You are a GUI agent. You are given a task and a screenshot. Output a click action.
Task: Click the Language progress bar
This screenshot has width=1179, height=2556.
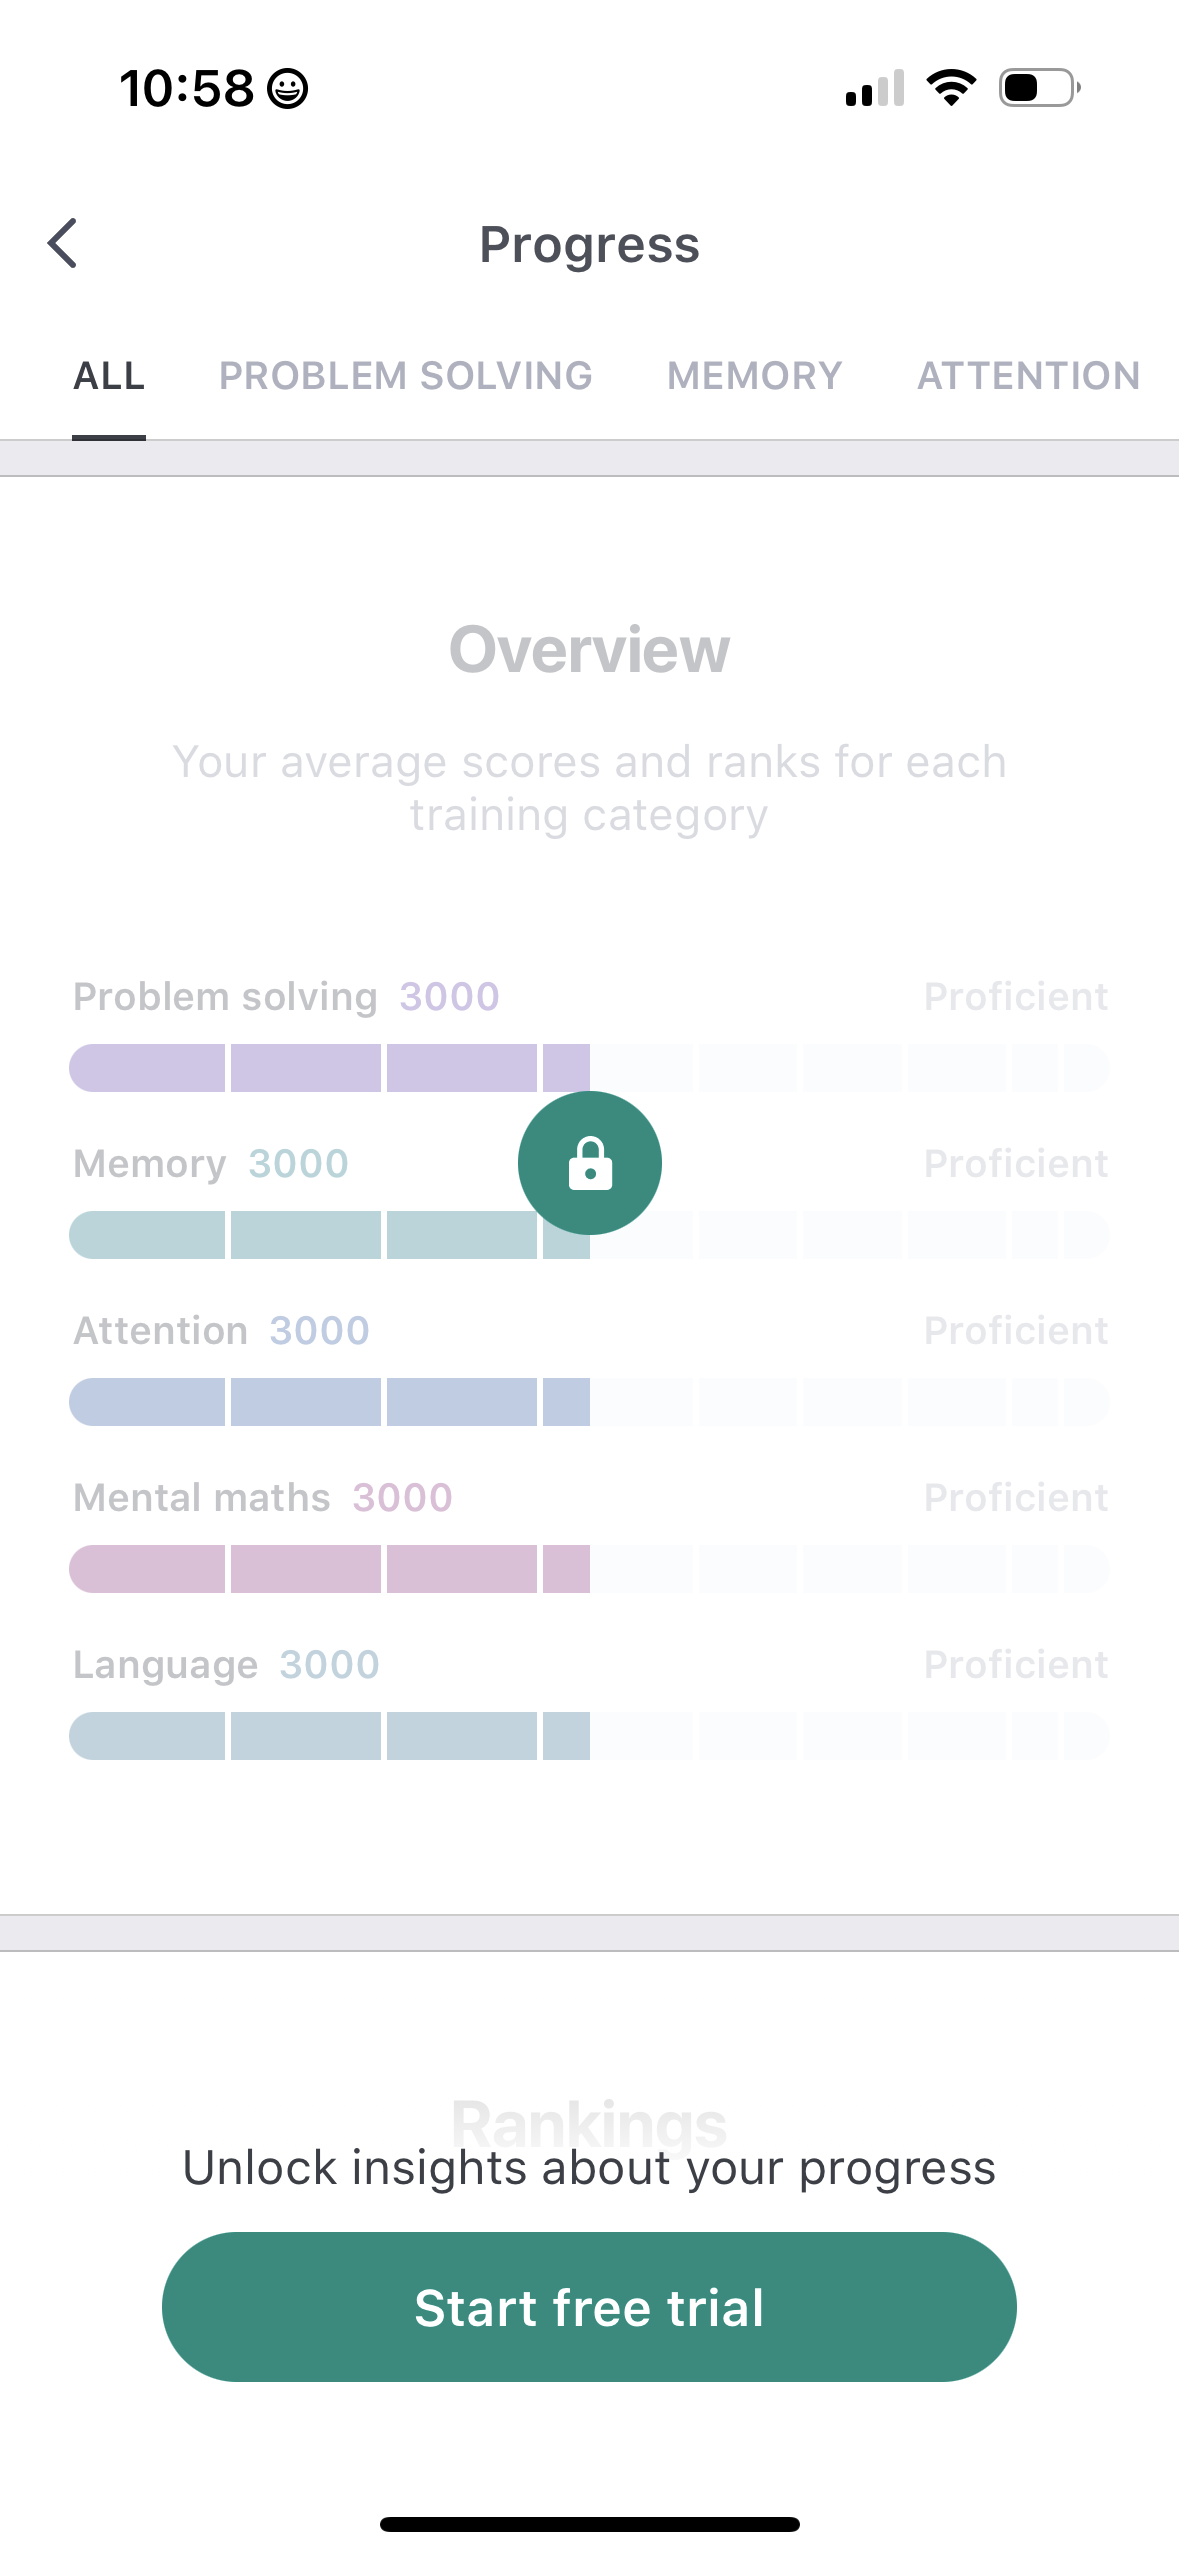coord(330,1736)
